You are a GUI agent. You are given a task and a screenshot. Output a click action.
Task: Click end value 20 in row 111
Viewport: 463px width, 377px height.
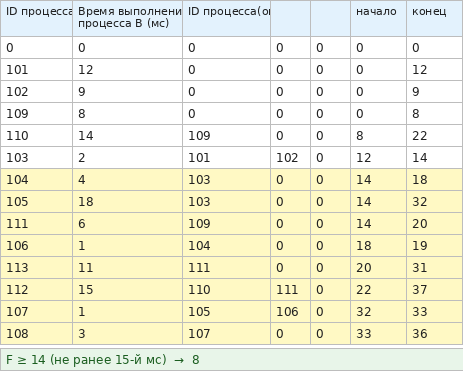click(435, 224)
